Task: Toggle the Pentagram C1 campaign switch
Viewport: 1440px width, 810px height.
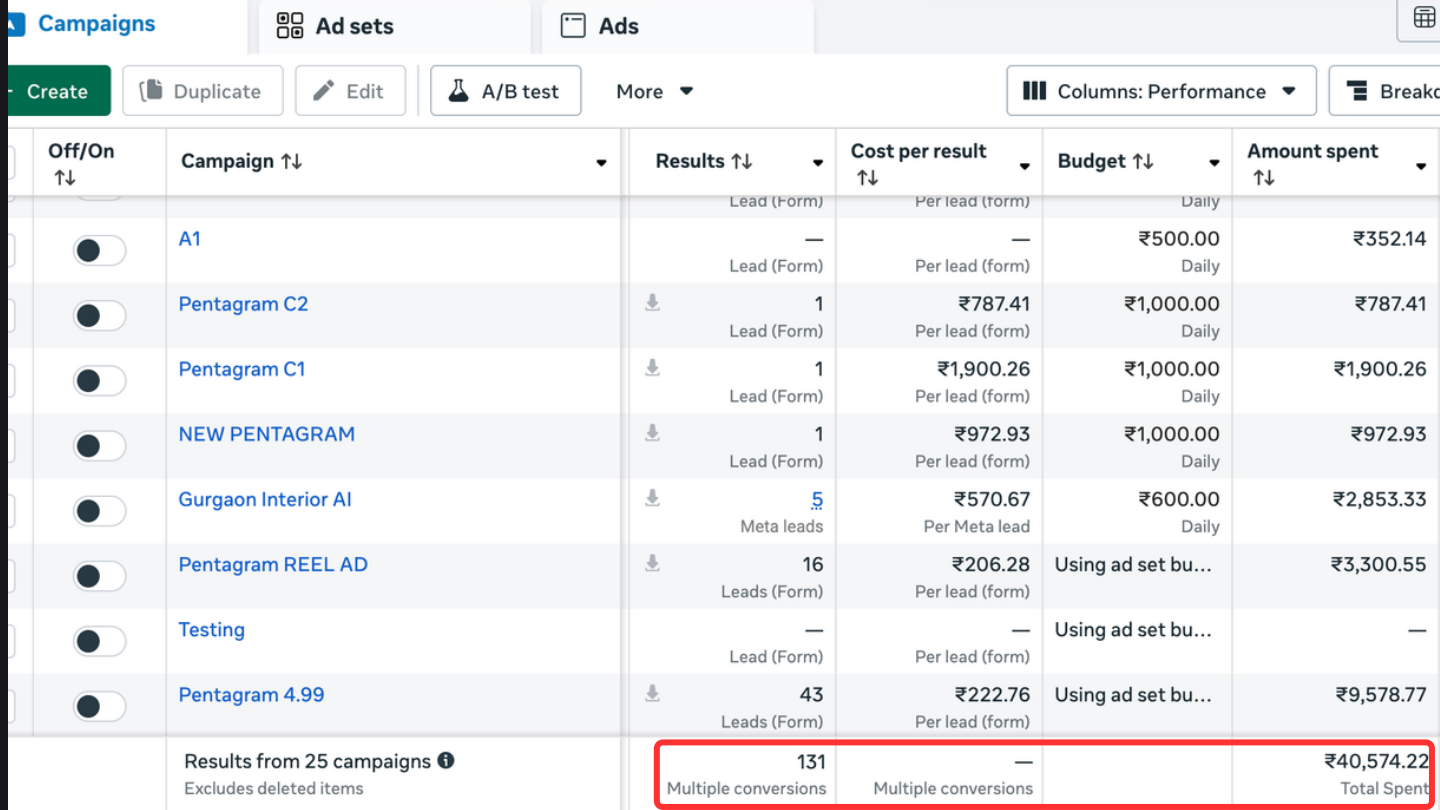Action: click(x=99, y=381)
